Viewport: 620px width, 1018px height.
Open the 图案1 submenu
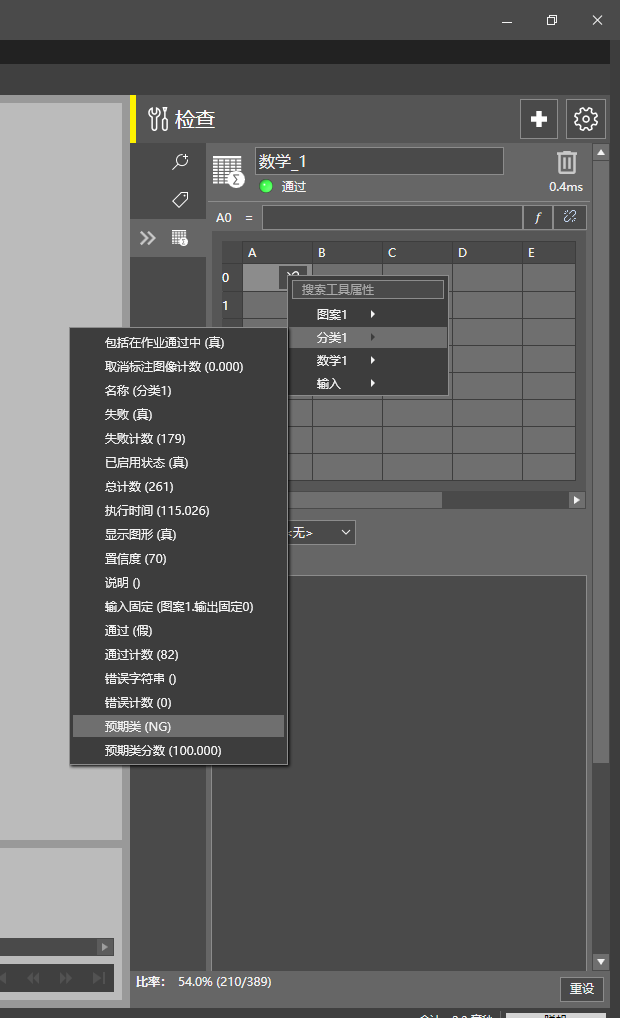coord(368,314)
